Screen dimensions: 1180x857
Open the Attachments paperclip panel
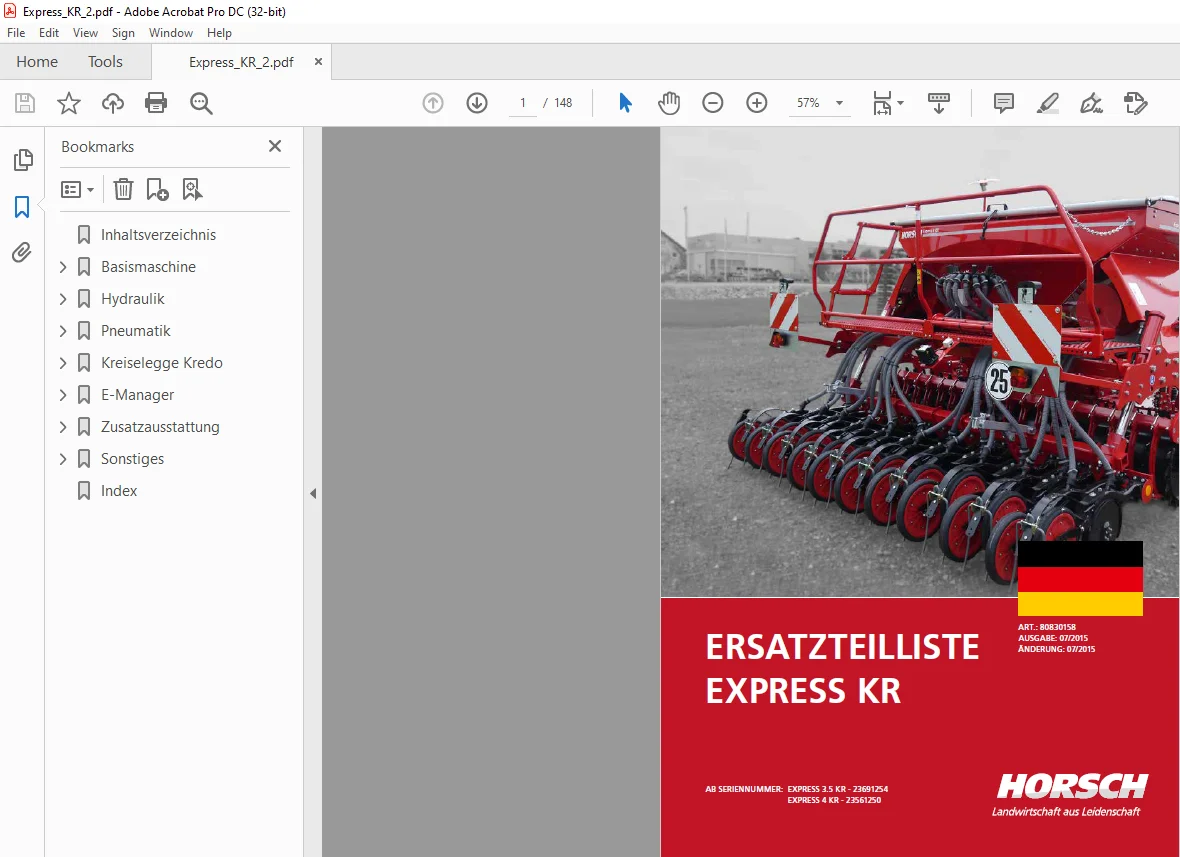22,252
